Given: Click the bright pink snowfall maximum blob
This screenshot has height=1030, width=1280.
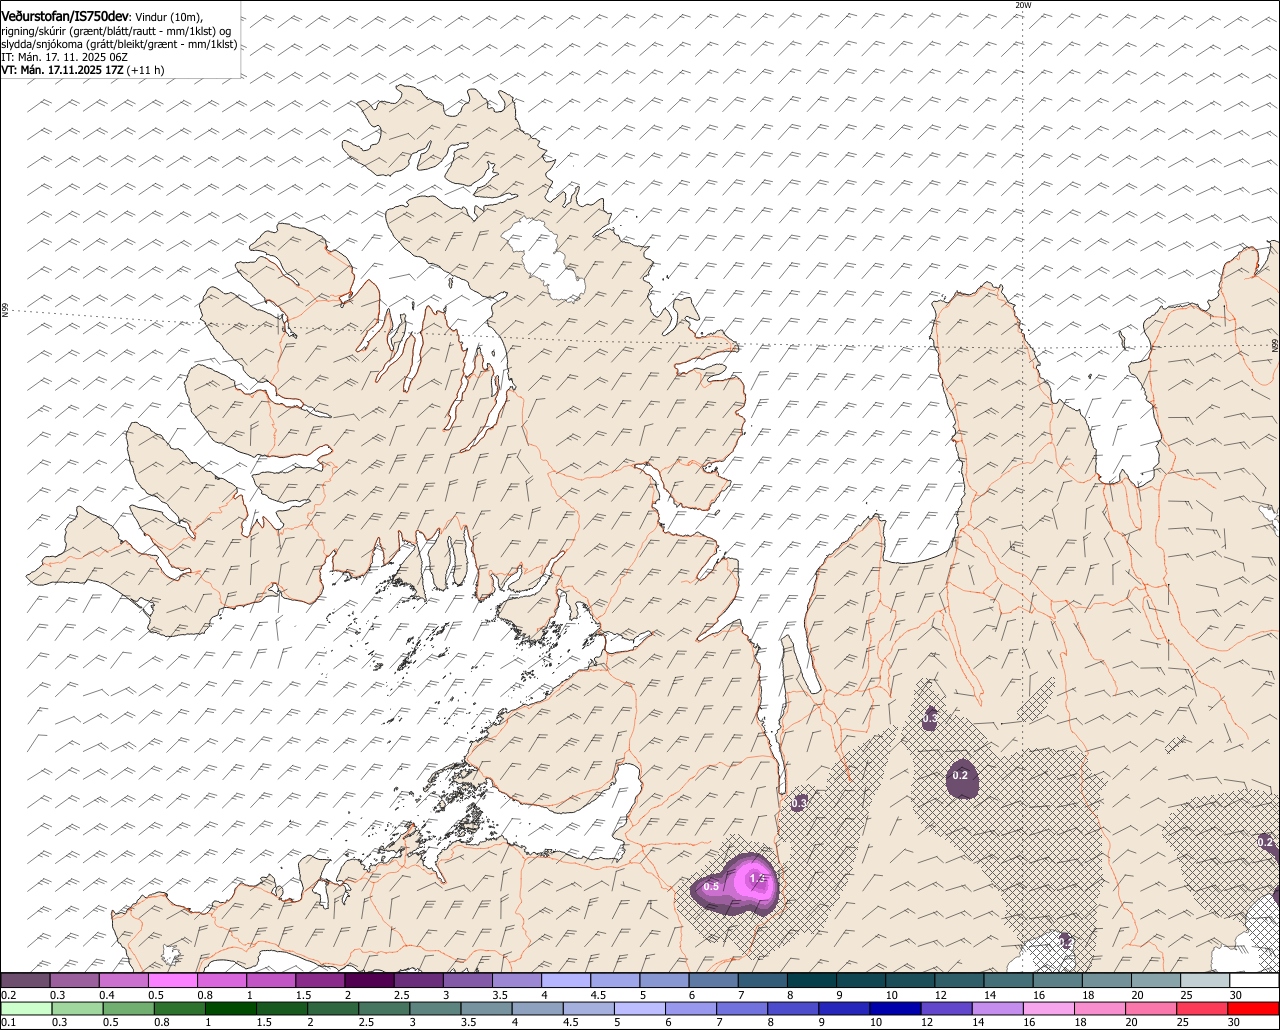Looking at the screenshot, I should coord(753,882).
